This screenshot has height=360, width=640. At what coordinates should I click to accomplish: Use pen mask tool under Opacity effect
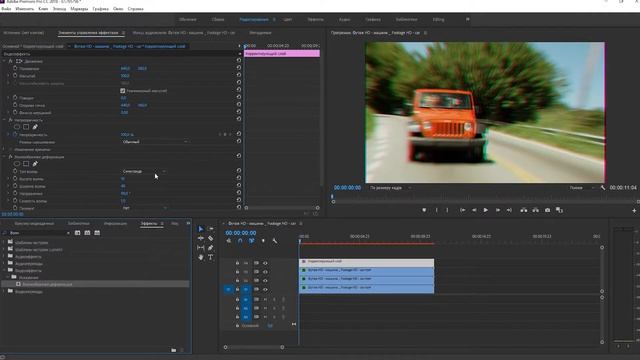[x=35, y=127]
